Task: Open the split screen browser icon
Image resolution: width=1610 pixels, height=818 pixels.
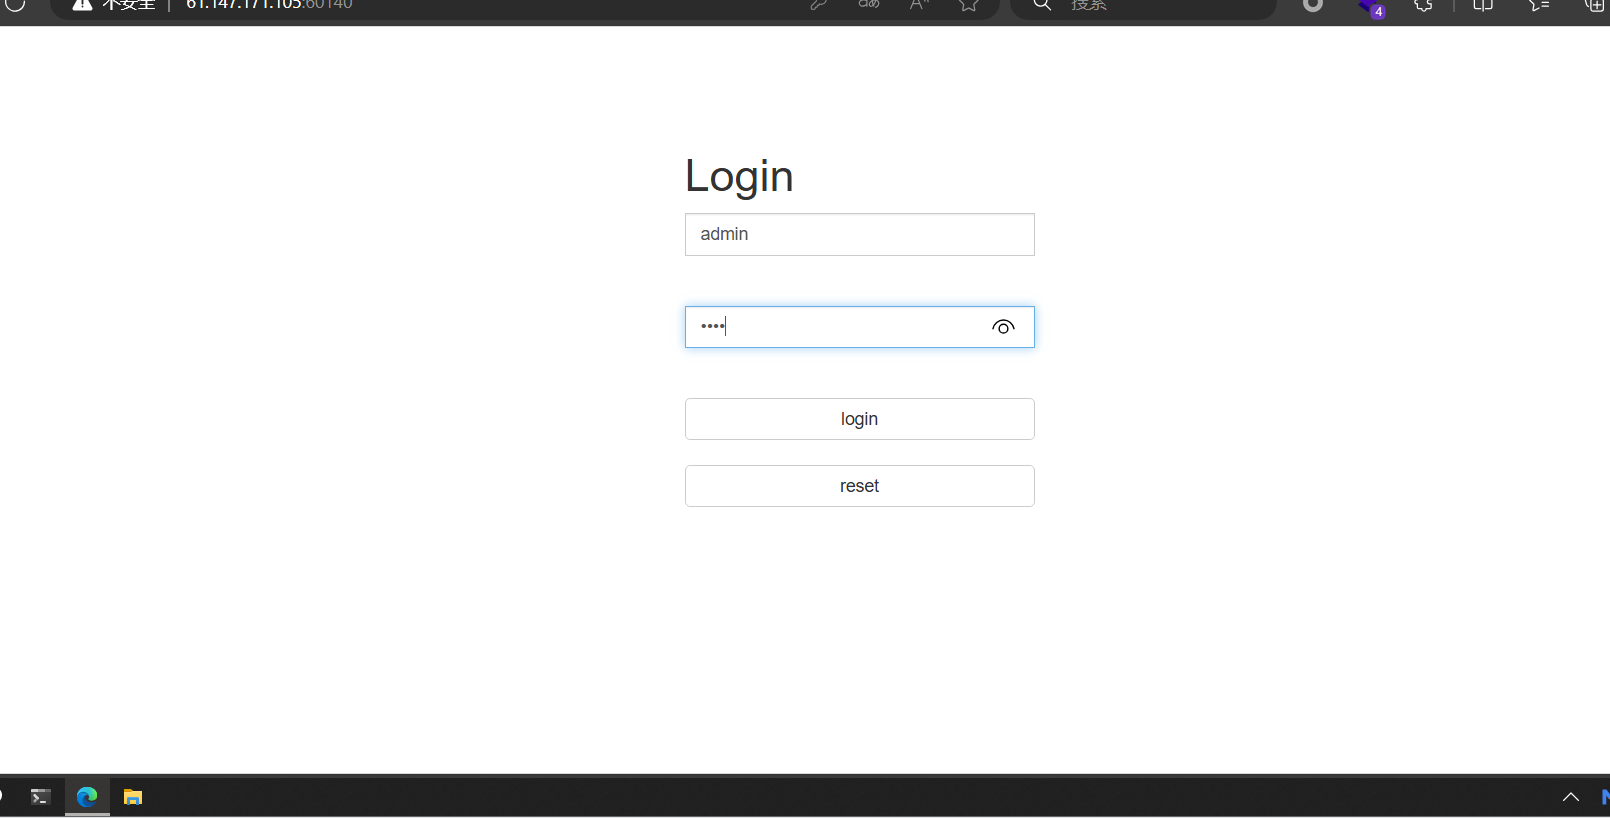Action: click(x=1483, y=5)
